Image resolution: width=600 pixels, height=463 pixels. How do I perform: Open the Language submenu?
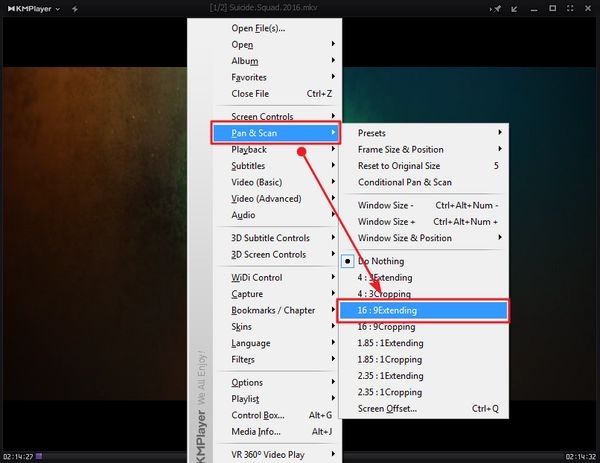276,343
